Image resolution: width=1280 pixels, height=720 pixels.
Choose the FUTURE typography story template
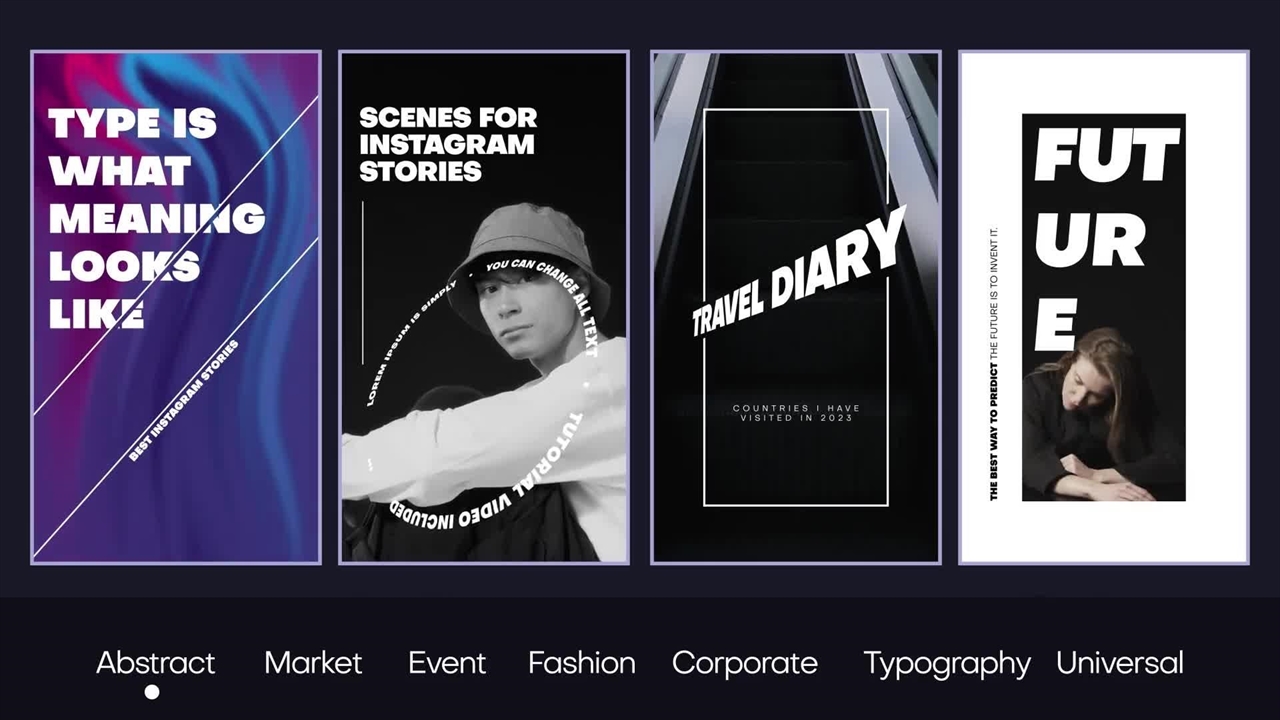pos(1104,308)
